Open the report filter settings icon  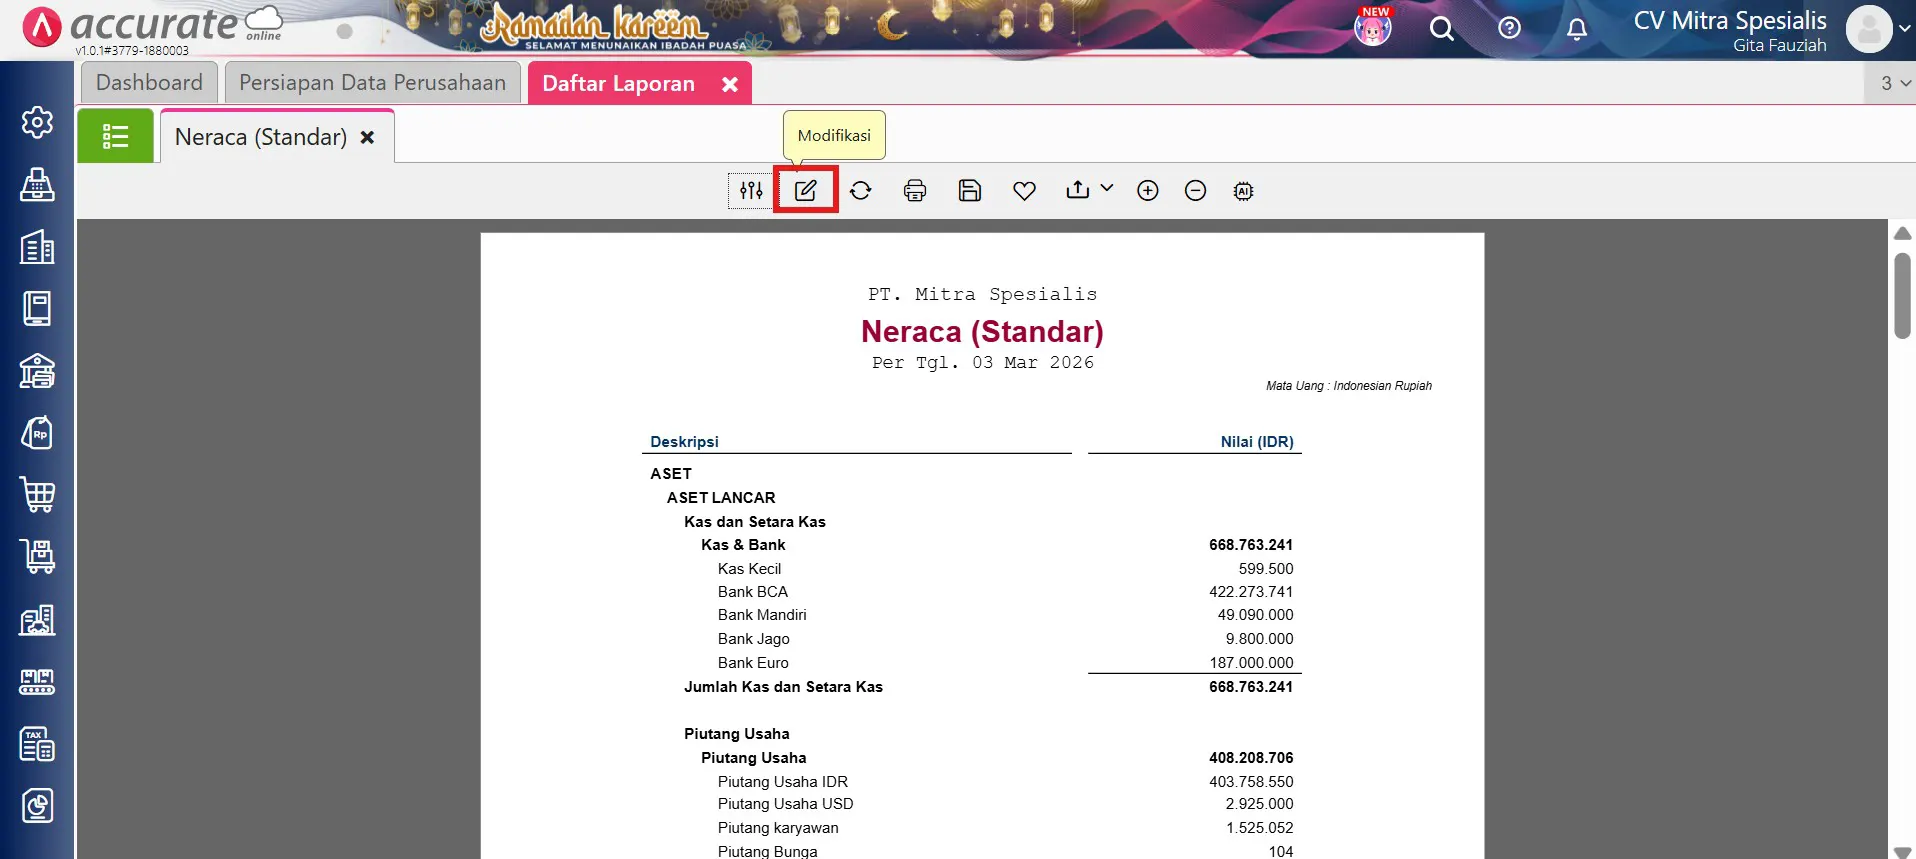point(751,190)
